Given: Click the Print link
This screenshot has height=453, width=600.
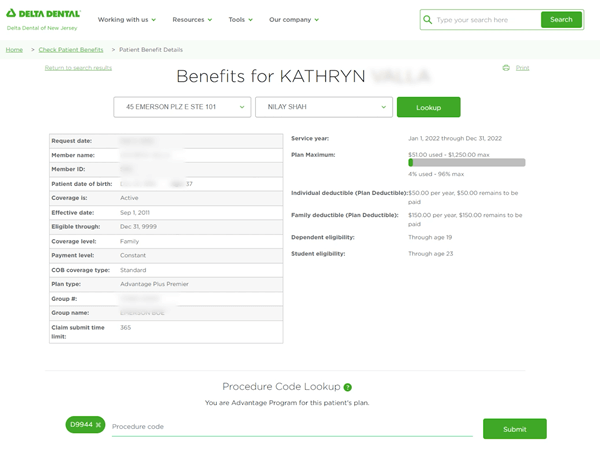Looking at the screenshot, I should pyautogui.click(x=522, y=68).
